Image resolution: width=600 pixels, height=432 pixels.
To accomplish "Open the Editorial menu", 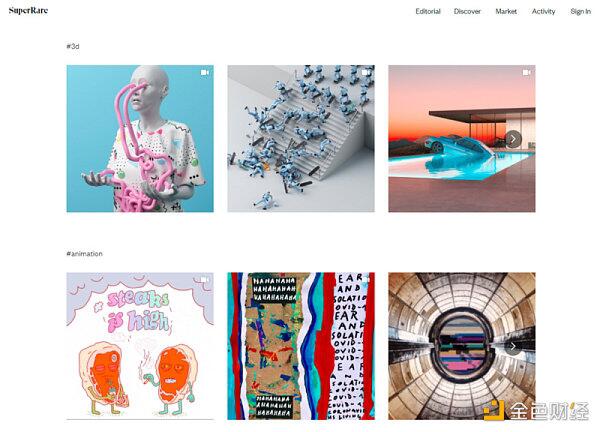I will click(428, 11).
